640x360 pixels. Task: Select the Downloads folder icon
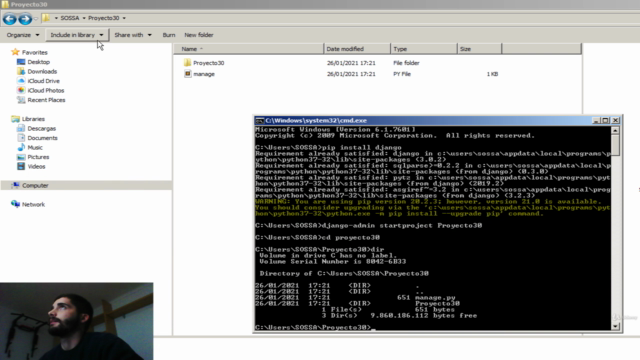[21, 71]
